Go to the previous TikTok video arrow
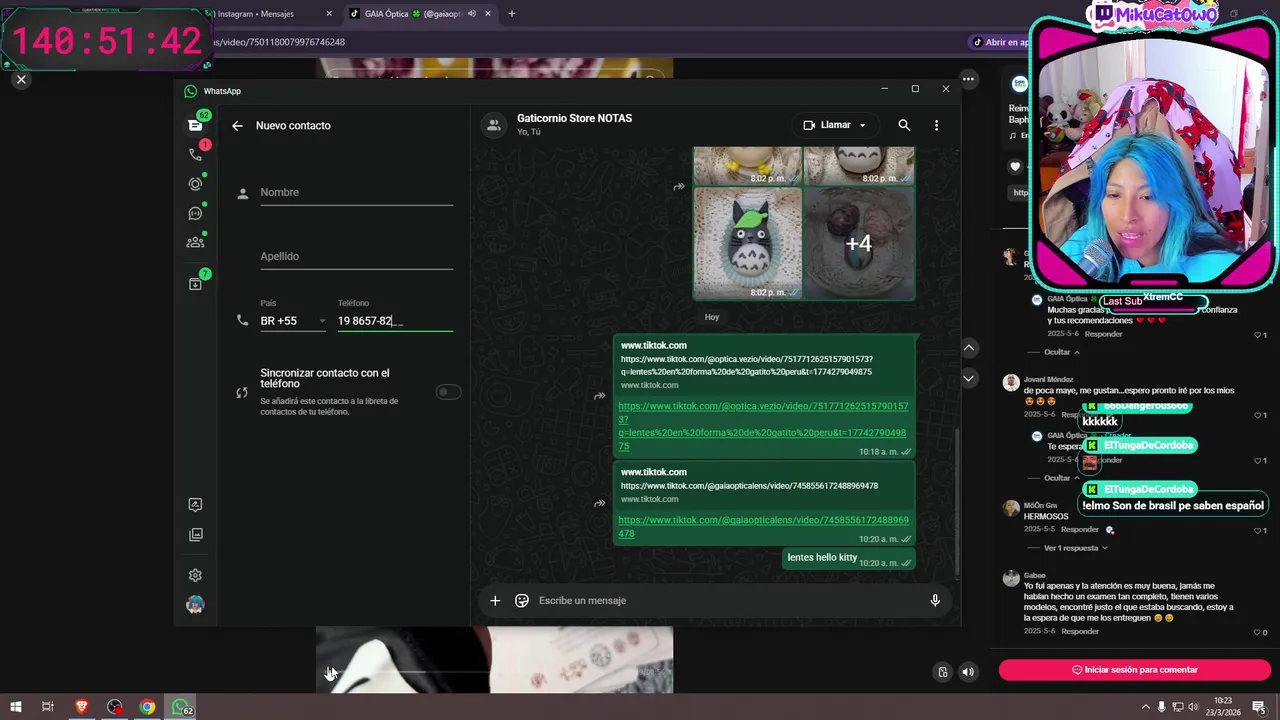Image resolution: width=1280 pixels, height=720 pixels. click(x=968, y=347)
